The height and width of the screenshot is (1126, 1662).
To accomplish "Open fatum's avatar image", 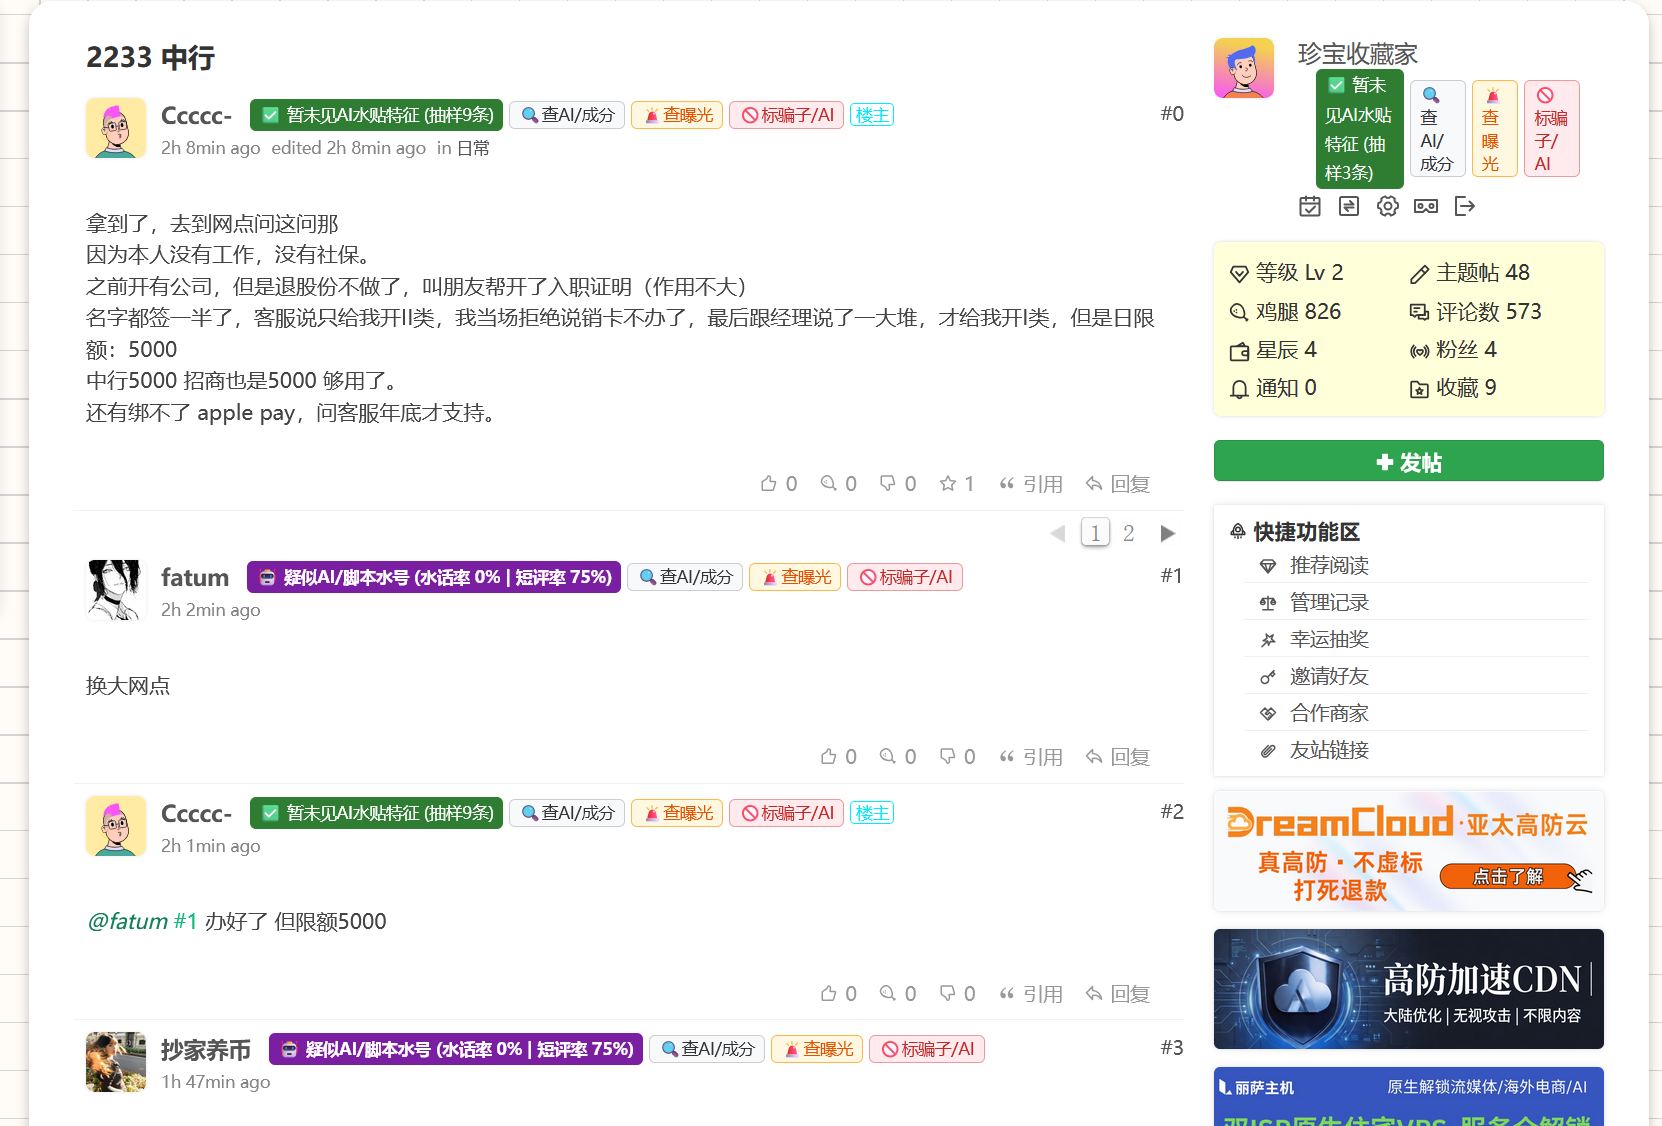I will (x=116, y=590).
